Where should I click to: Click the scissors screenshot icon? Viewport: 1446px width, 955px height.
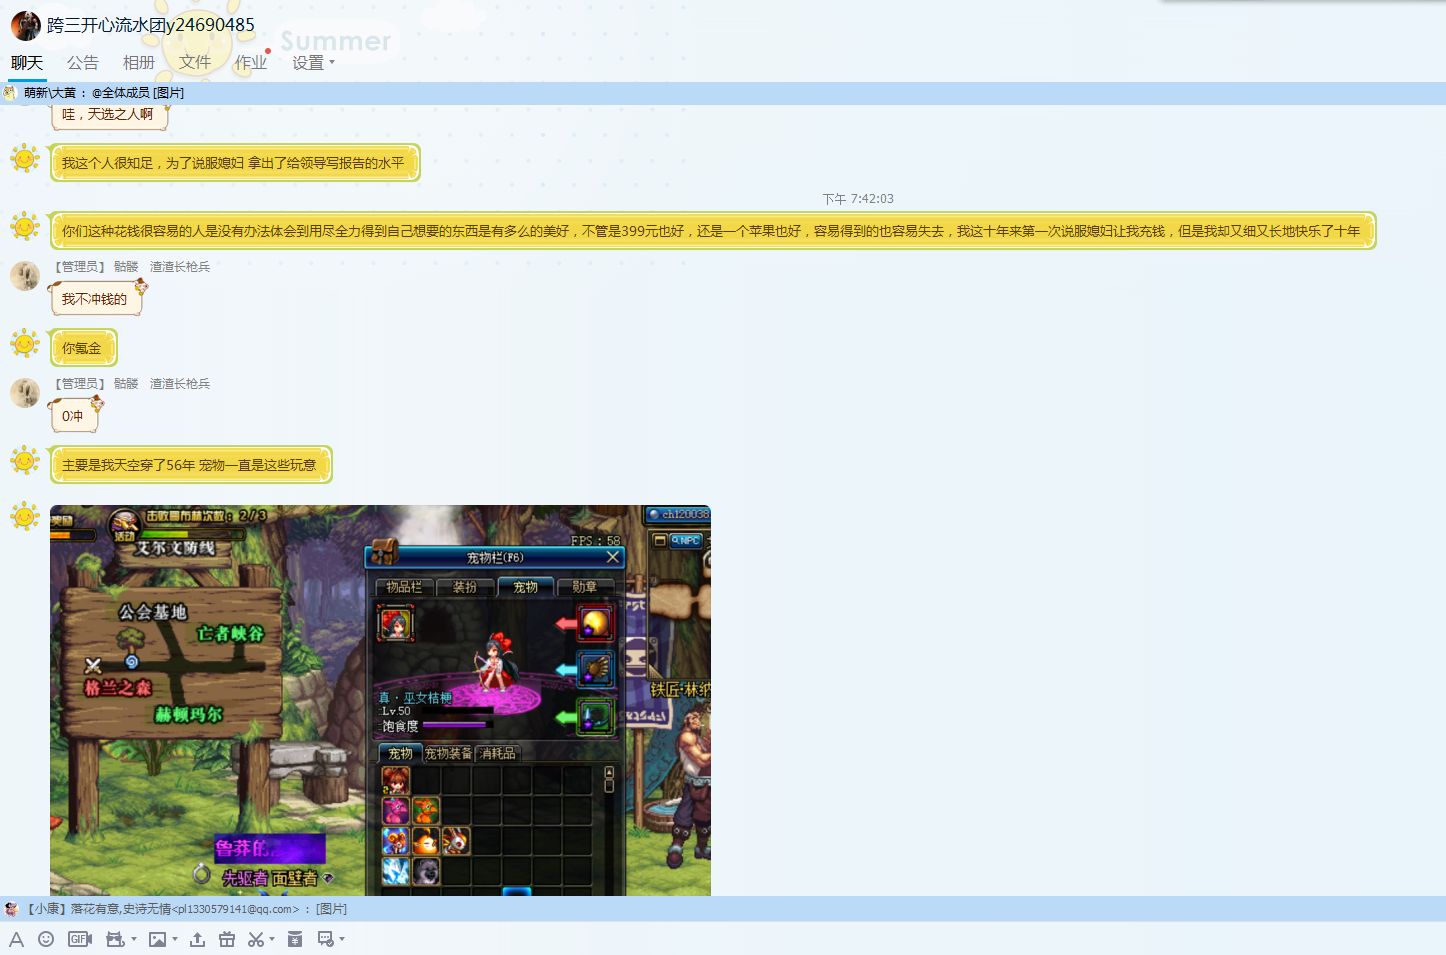click(256, 939)
